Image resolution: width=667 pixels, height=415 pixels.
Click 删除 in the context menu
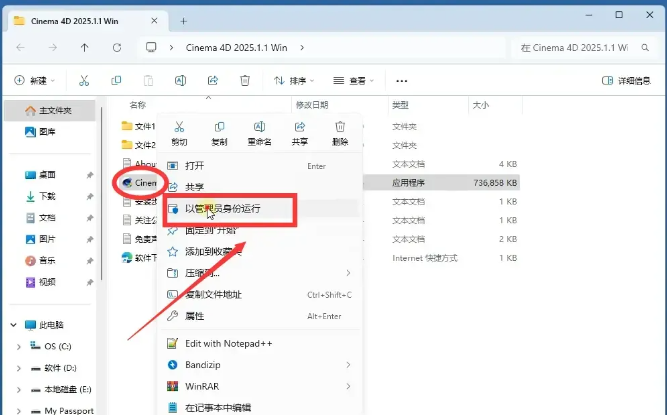[x=340, y=134]
